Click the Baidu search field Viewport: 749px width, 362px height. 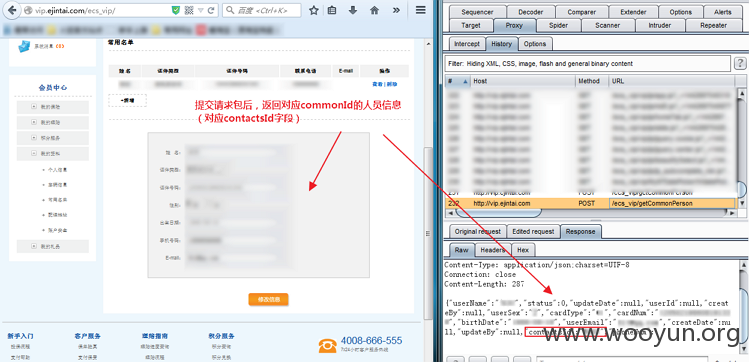point(262,10)
